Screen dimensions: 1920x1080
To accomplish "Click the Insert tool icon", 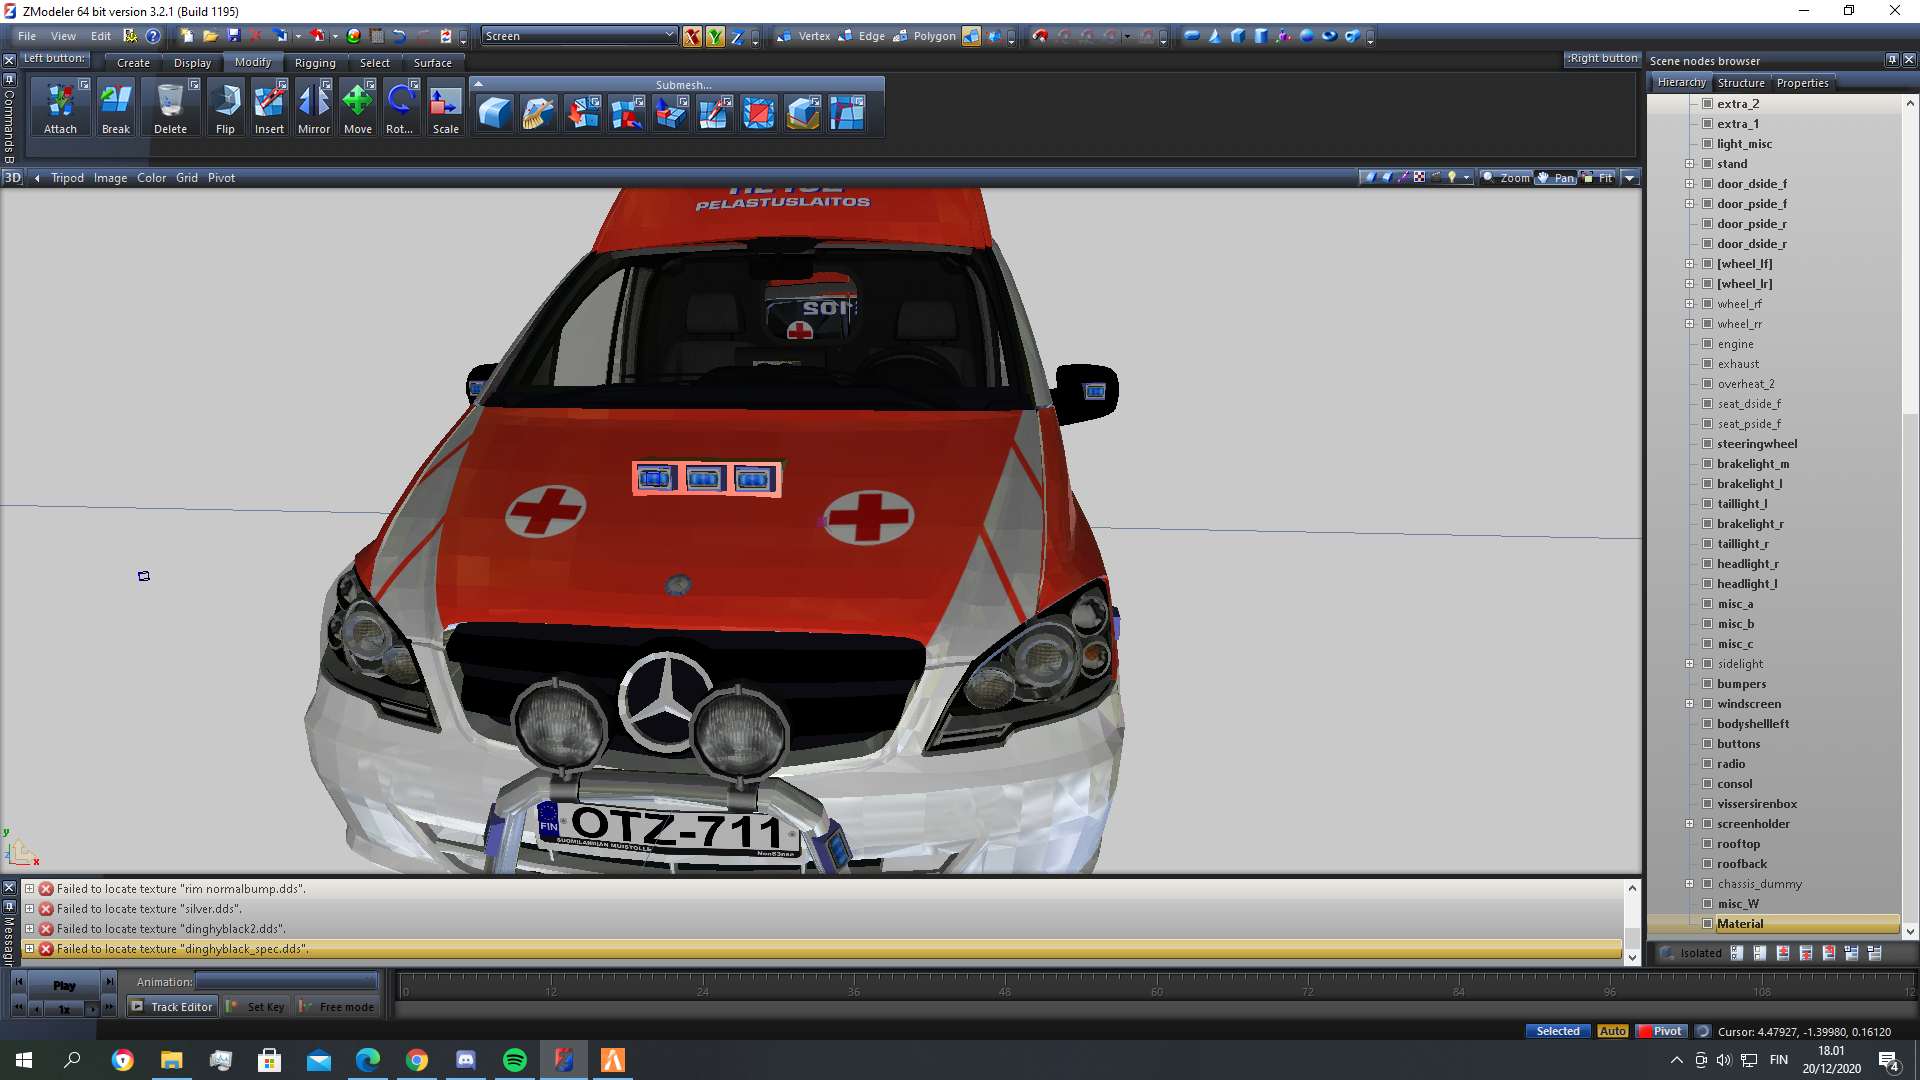I will click(x=269, y=102).
